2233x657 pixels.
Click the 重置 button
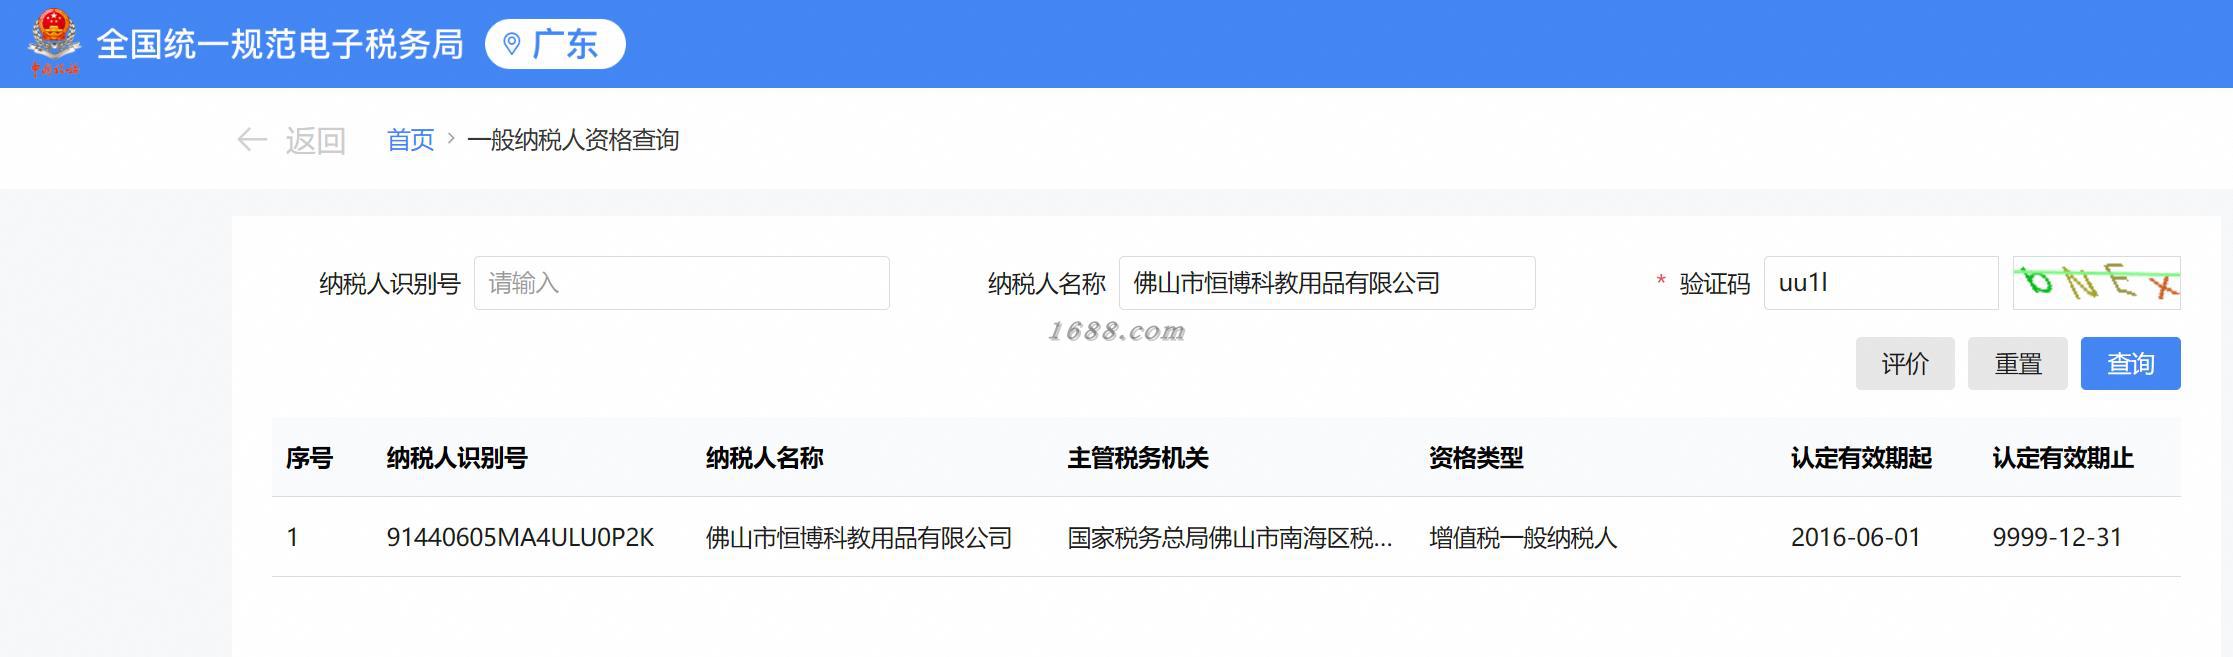[x=2018, y=363]
